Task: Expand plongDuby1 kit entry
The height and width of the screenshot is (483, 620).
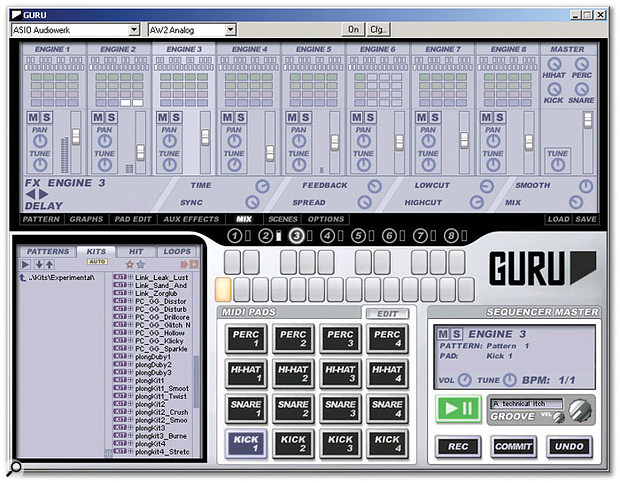Action: [130, 357]
